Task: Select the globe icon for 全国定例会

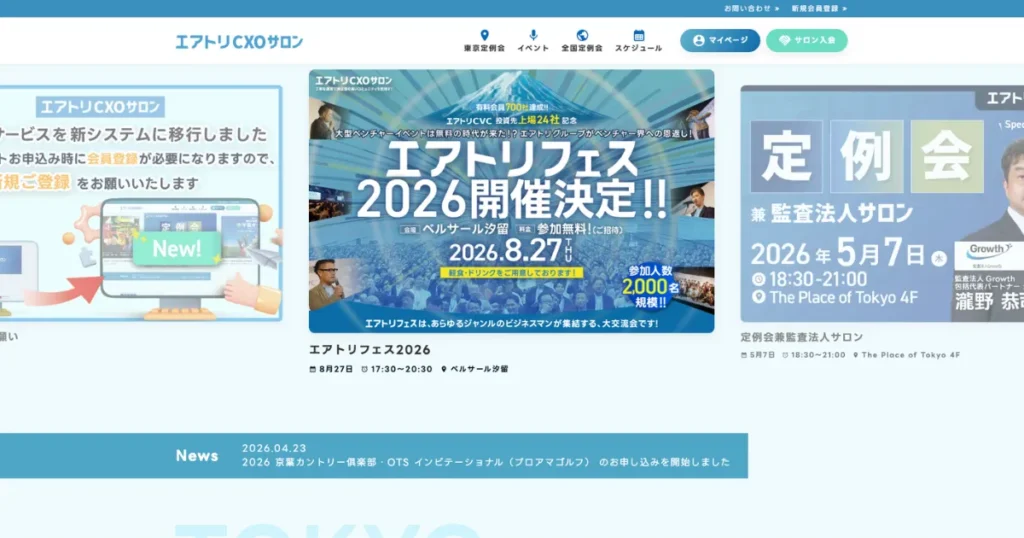Action: (582, 35)
